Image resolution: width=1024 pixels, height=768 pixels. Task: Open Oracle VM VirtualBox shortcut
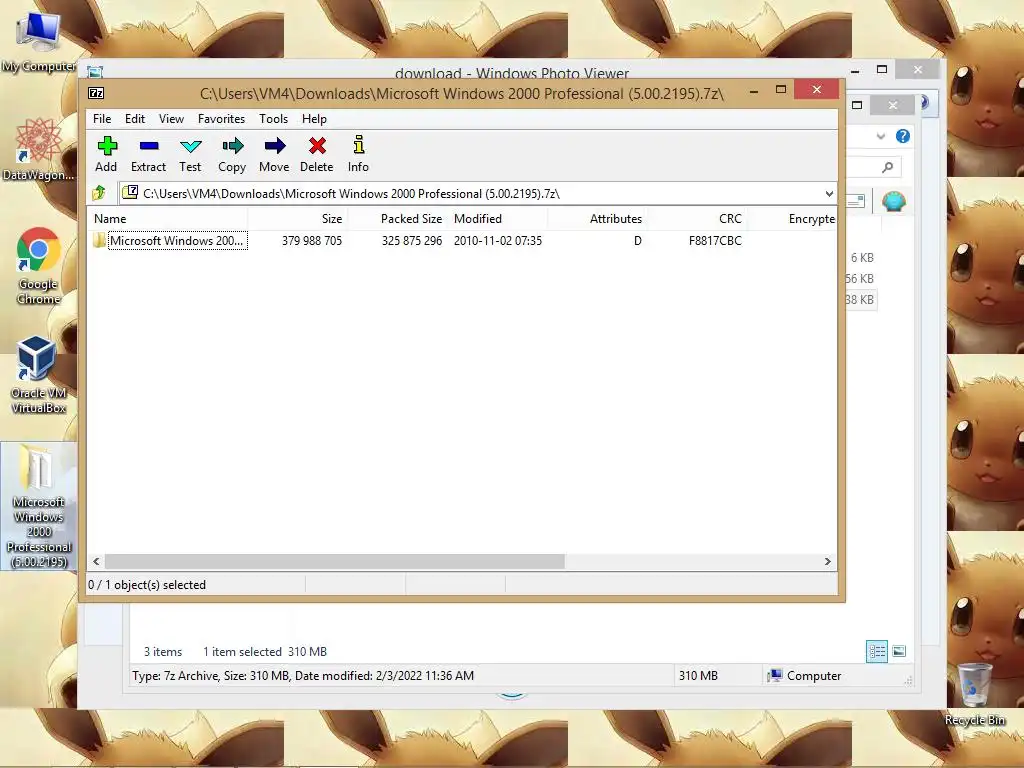(x=39, y=375)
